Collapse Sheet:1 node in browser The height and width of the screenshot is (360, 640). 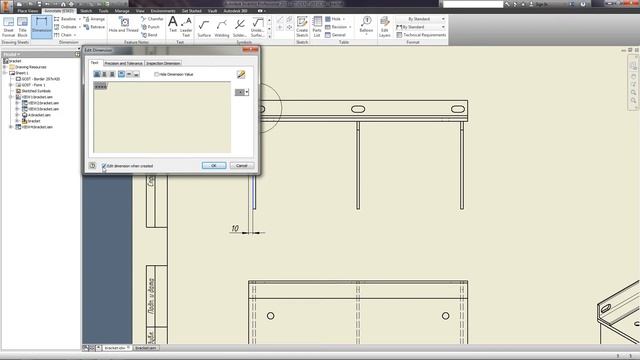point(4,73)
